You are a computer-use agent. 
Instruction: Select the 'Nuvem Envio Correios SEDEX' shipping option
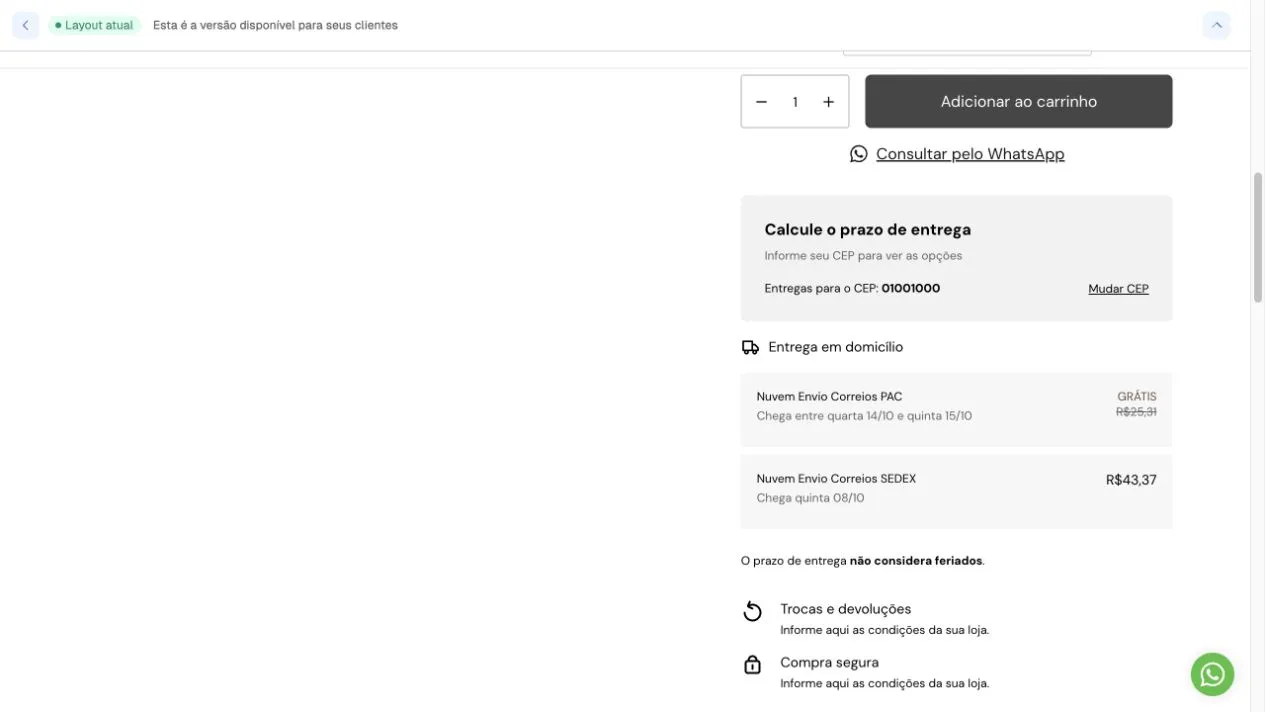coord(956,491)
